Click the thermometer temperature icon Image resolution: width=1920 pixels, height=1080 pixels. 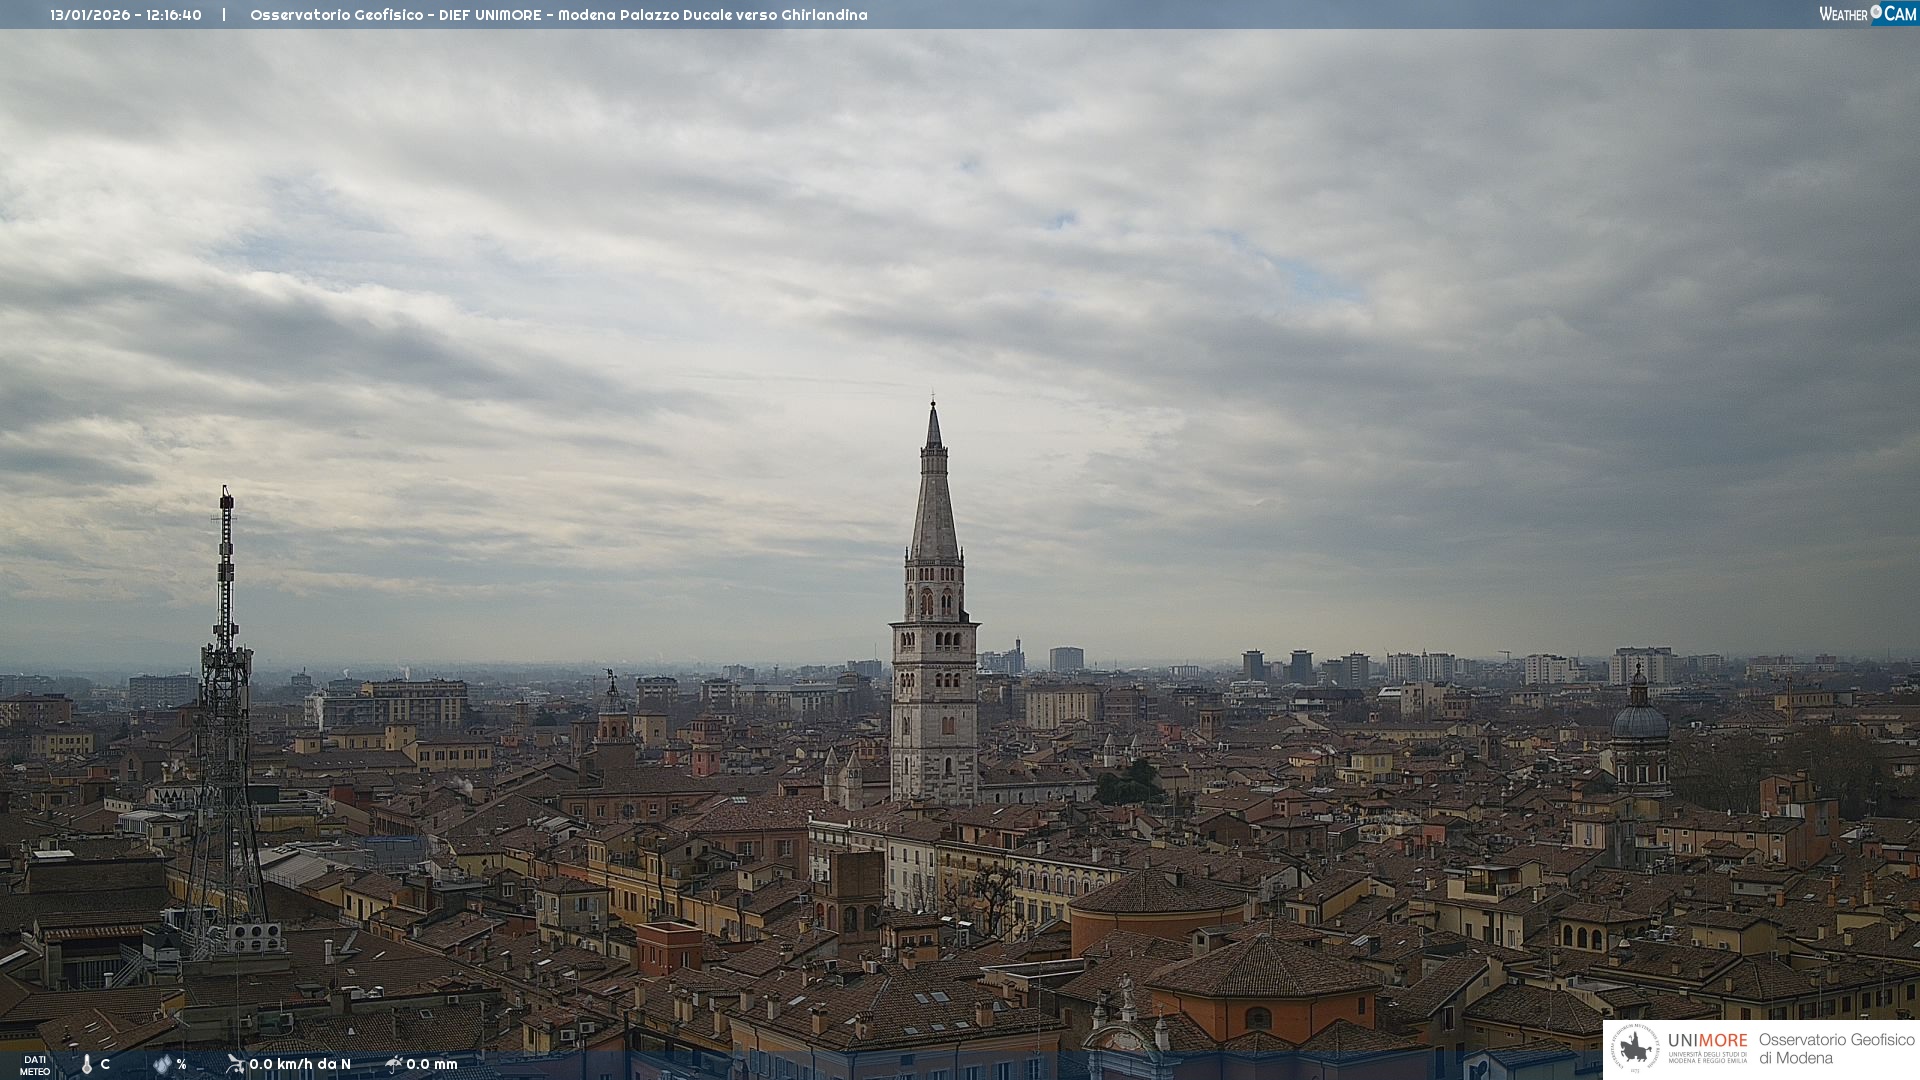87,1065
